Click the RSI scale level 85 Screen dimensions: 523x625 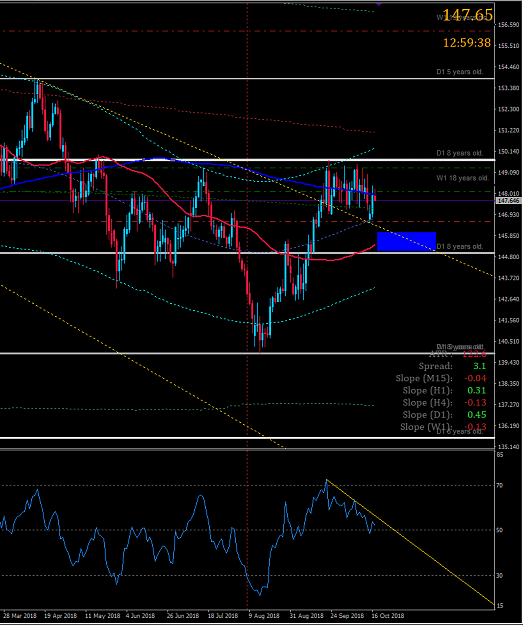coord(500,454)
